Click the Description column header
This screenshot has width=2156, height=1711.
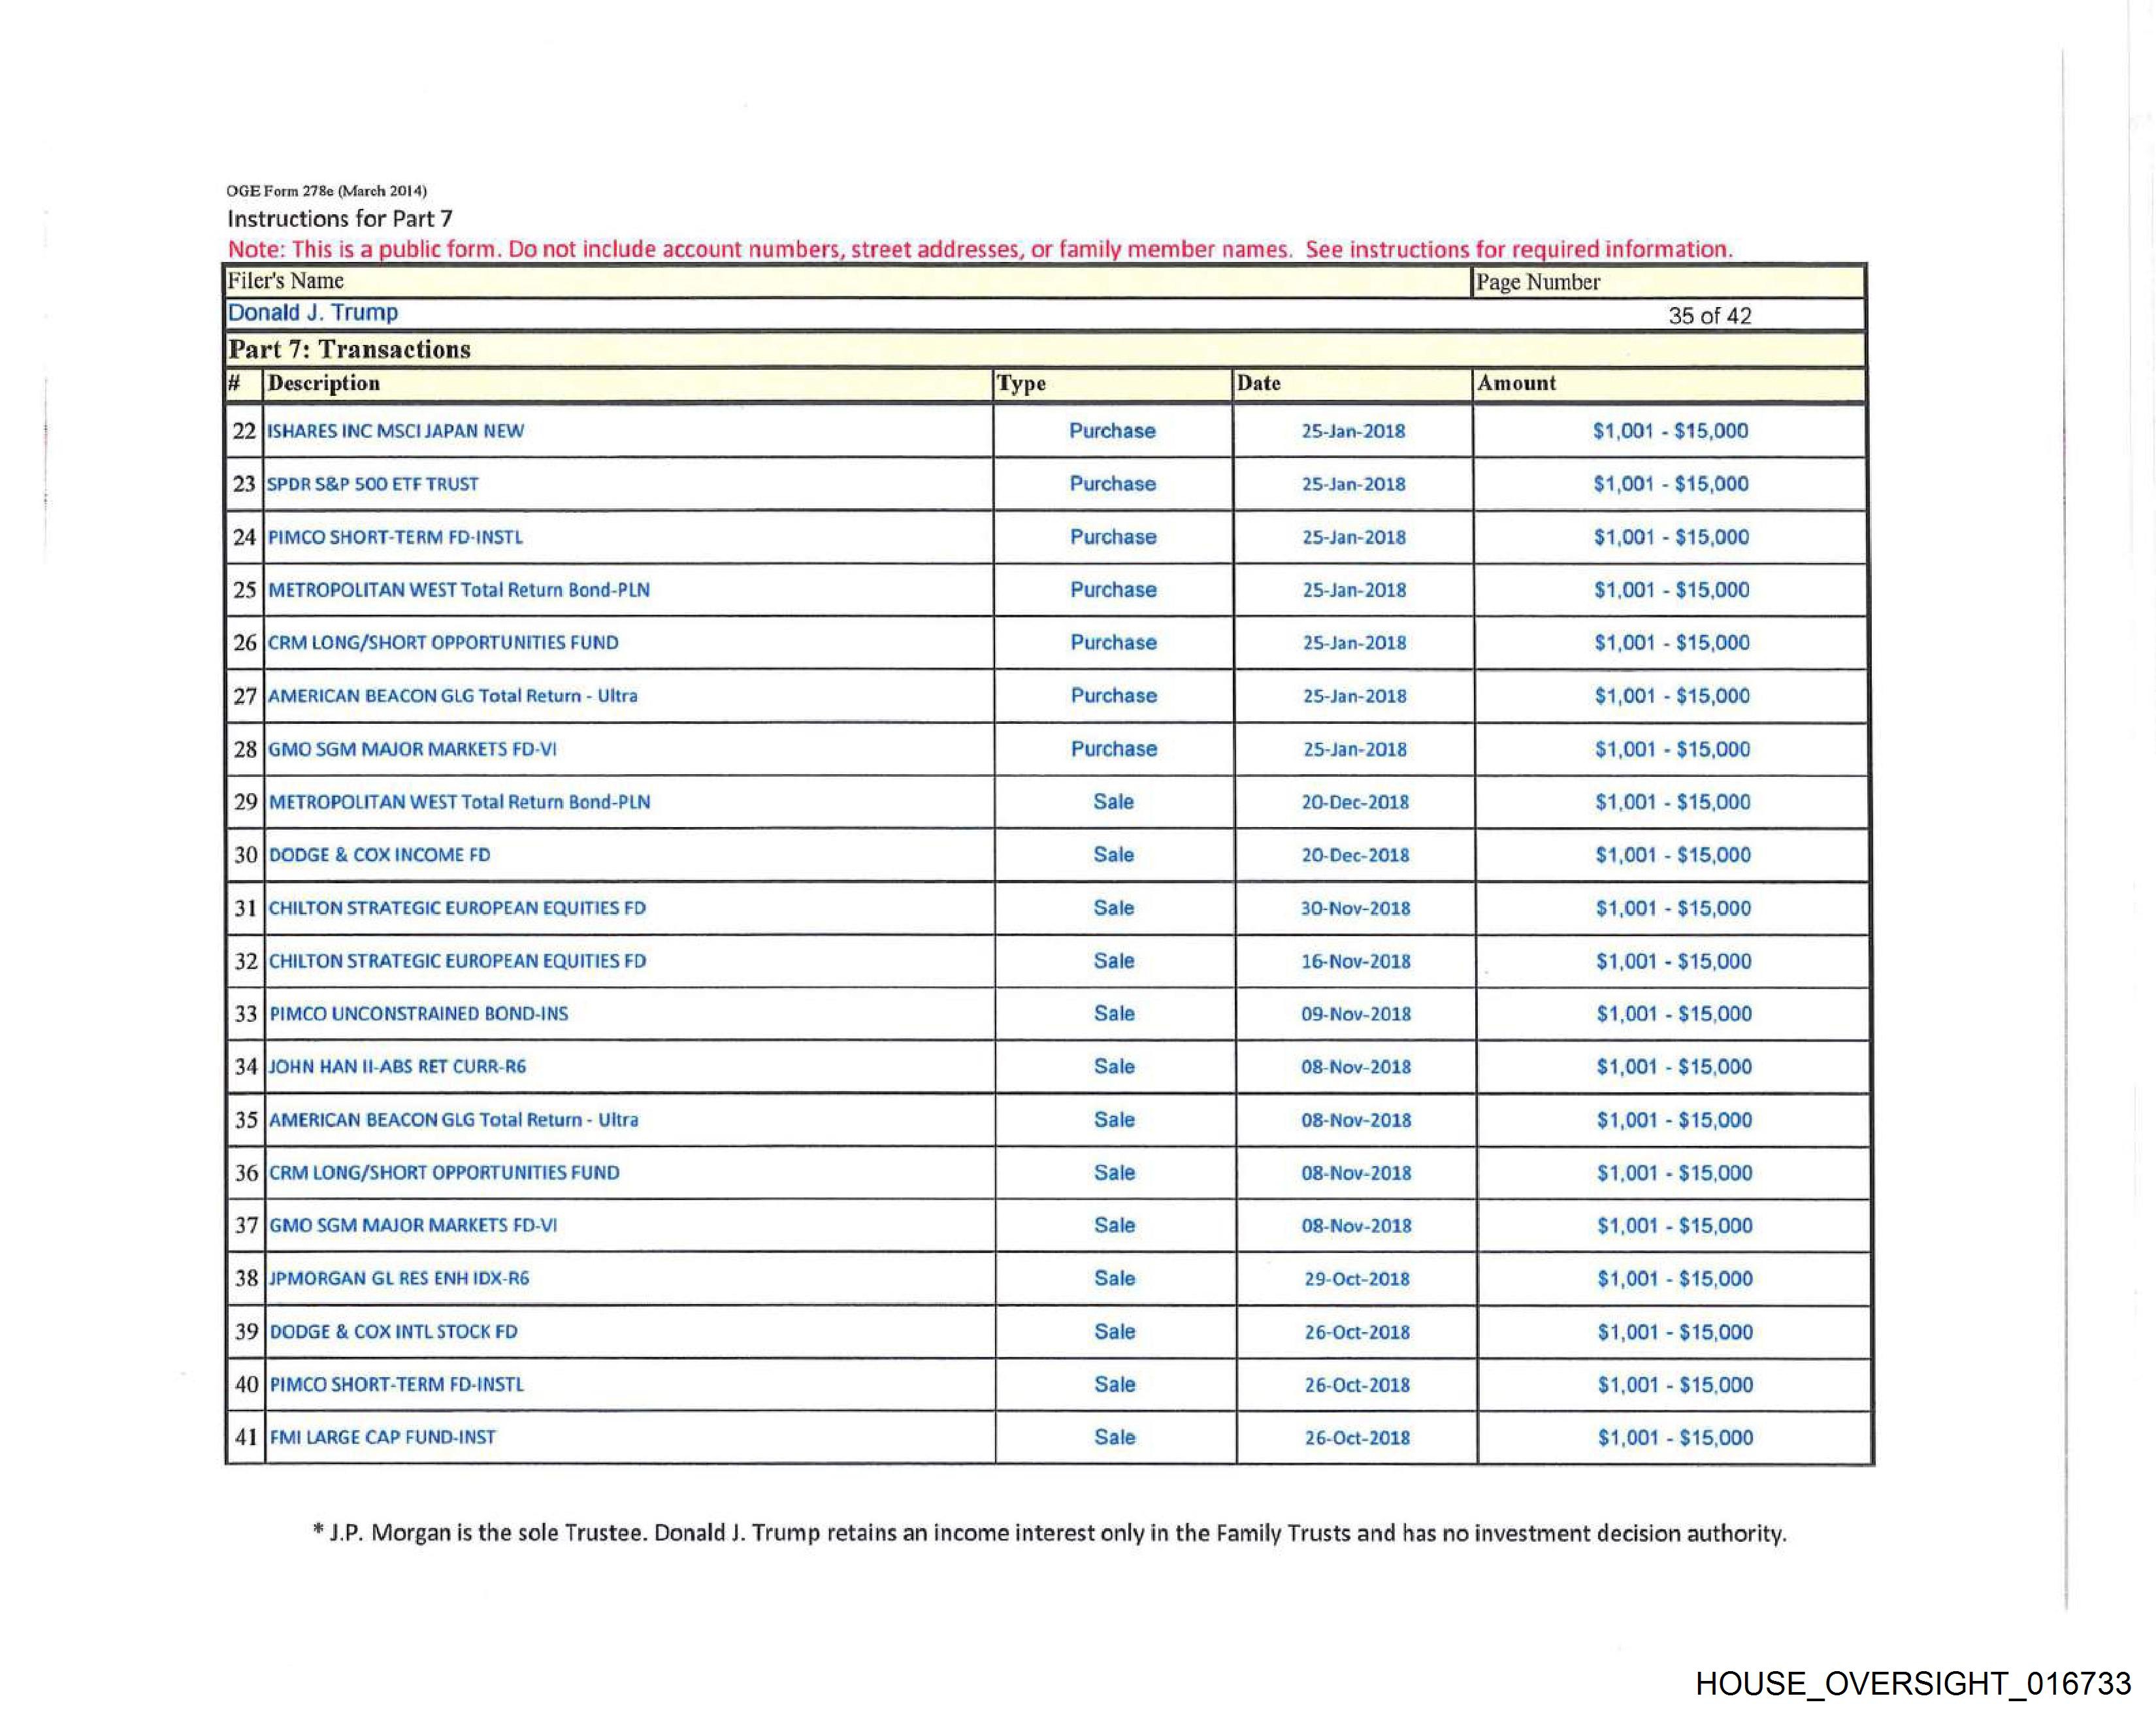coord(324,384)
